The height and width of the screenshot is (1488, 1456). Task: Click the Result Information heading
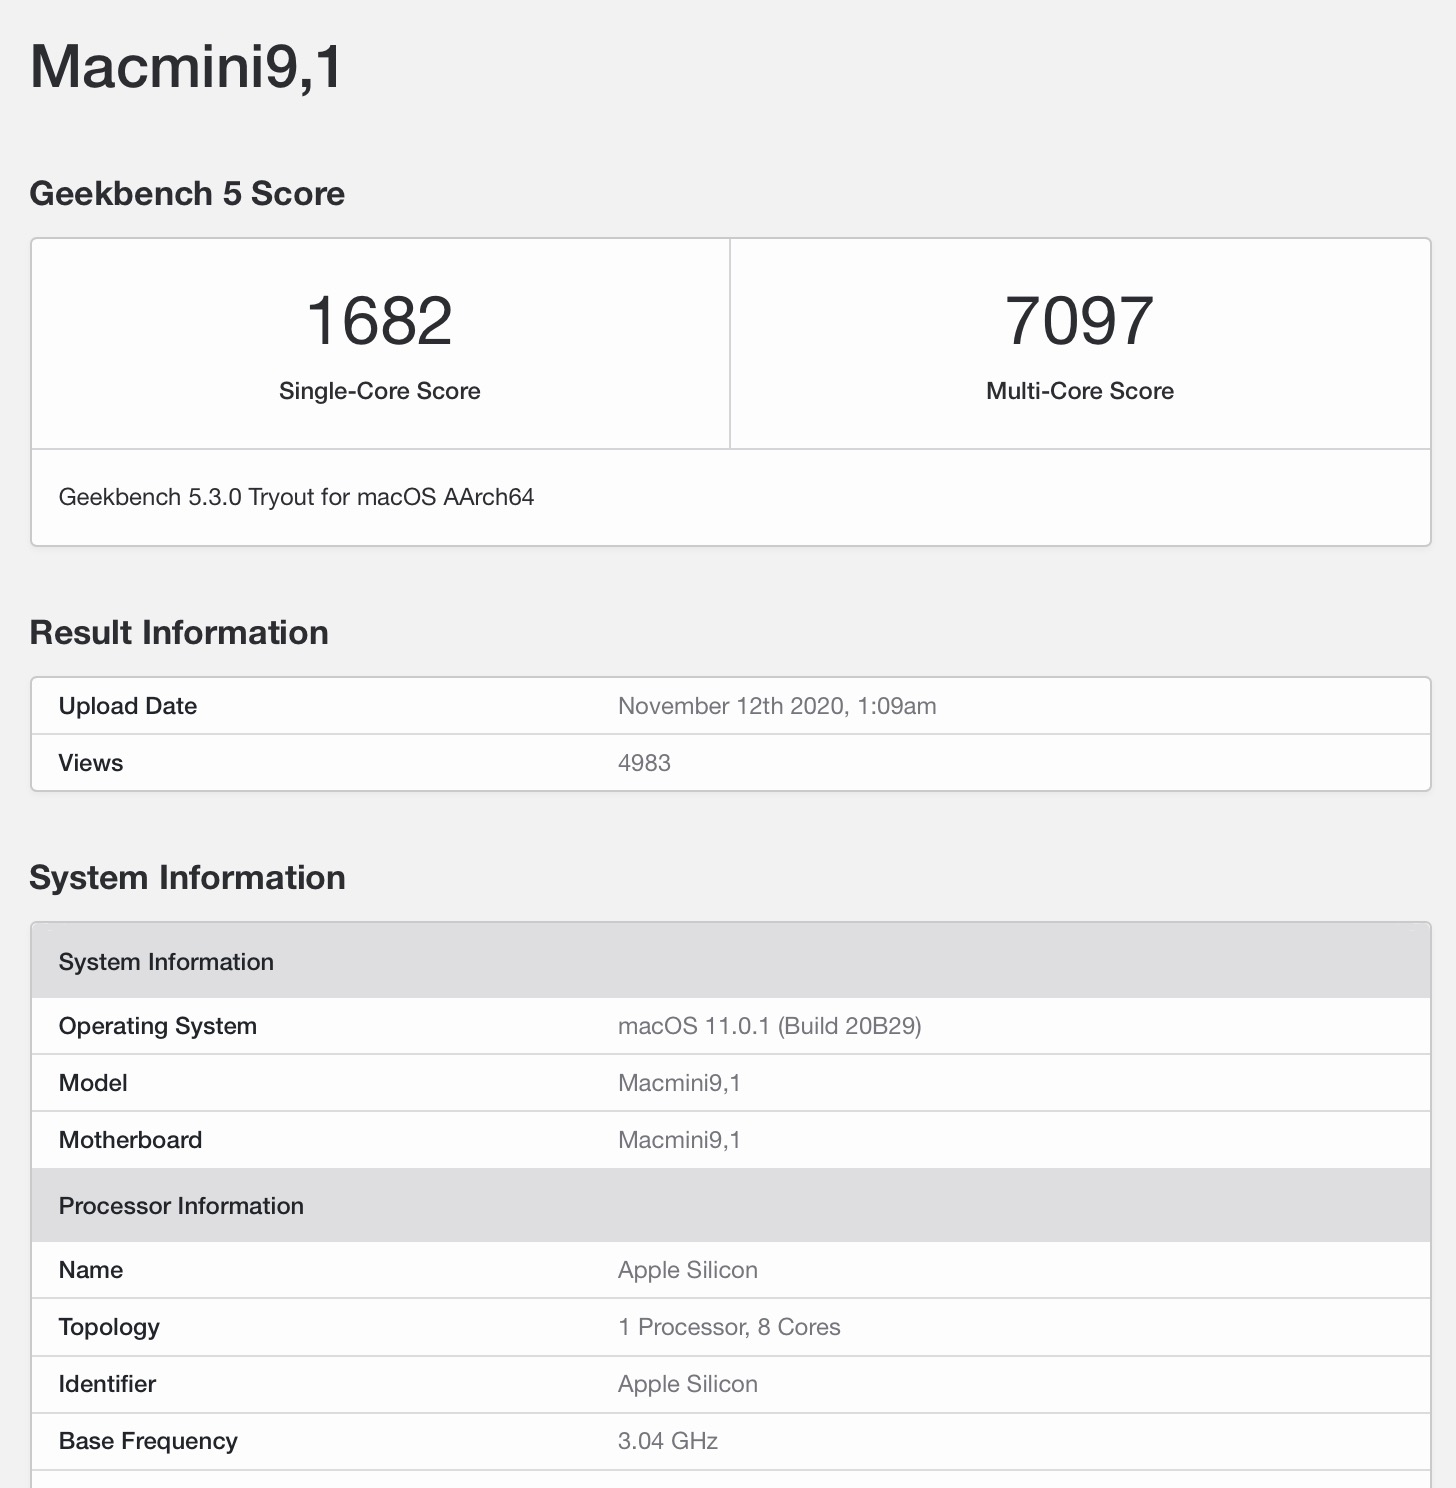(x=179, y=632)
